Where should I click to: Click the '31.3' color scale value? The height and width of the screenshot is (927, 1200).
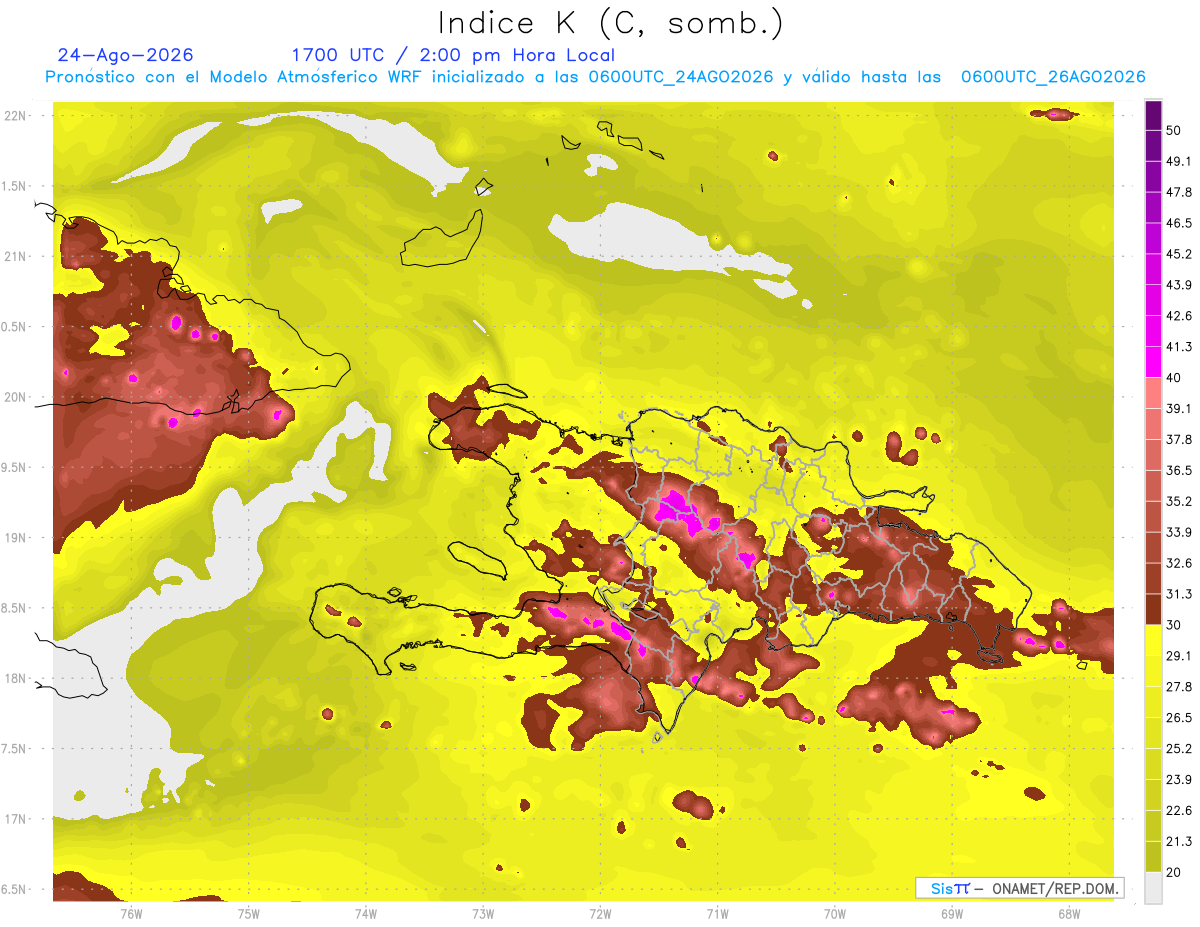click(1179, 594)
